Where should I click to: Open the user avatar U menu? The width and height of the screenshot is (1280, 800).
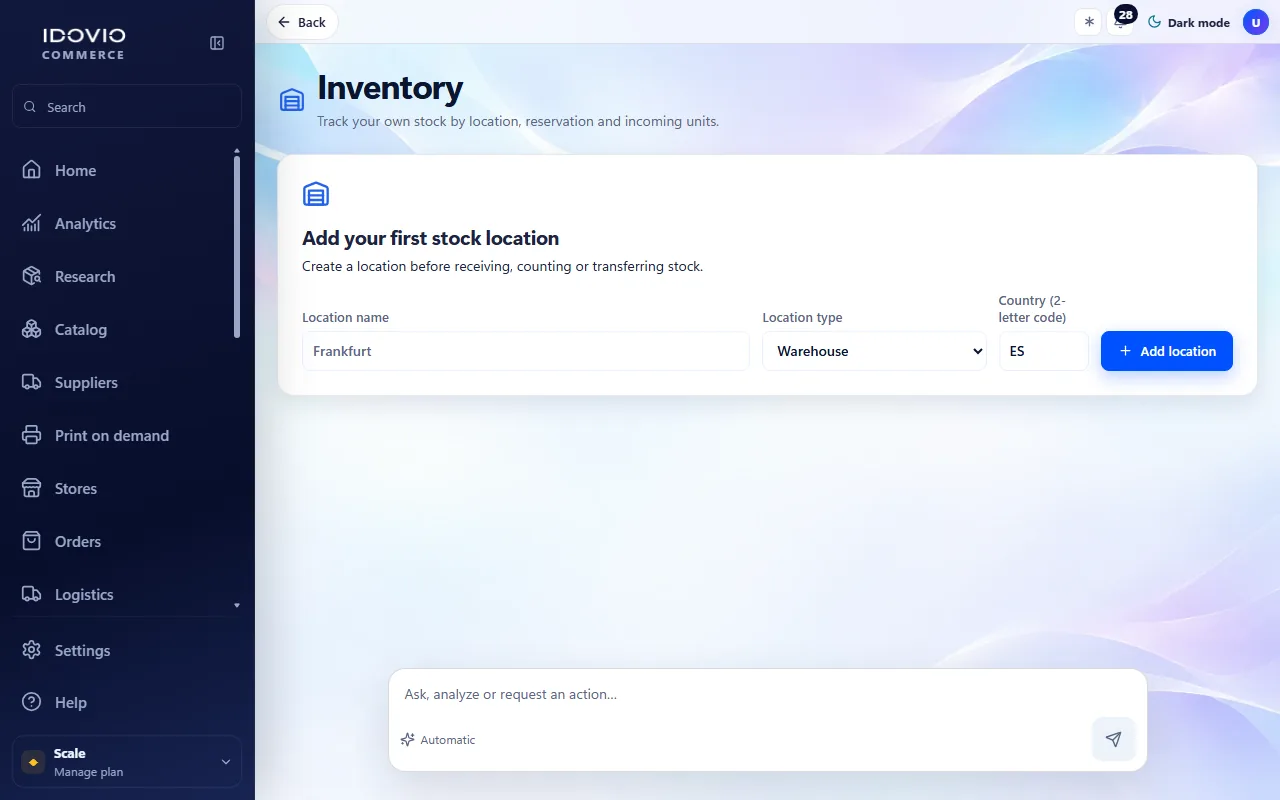point(1256,22)
